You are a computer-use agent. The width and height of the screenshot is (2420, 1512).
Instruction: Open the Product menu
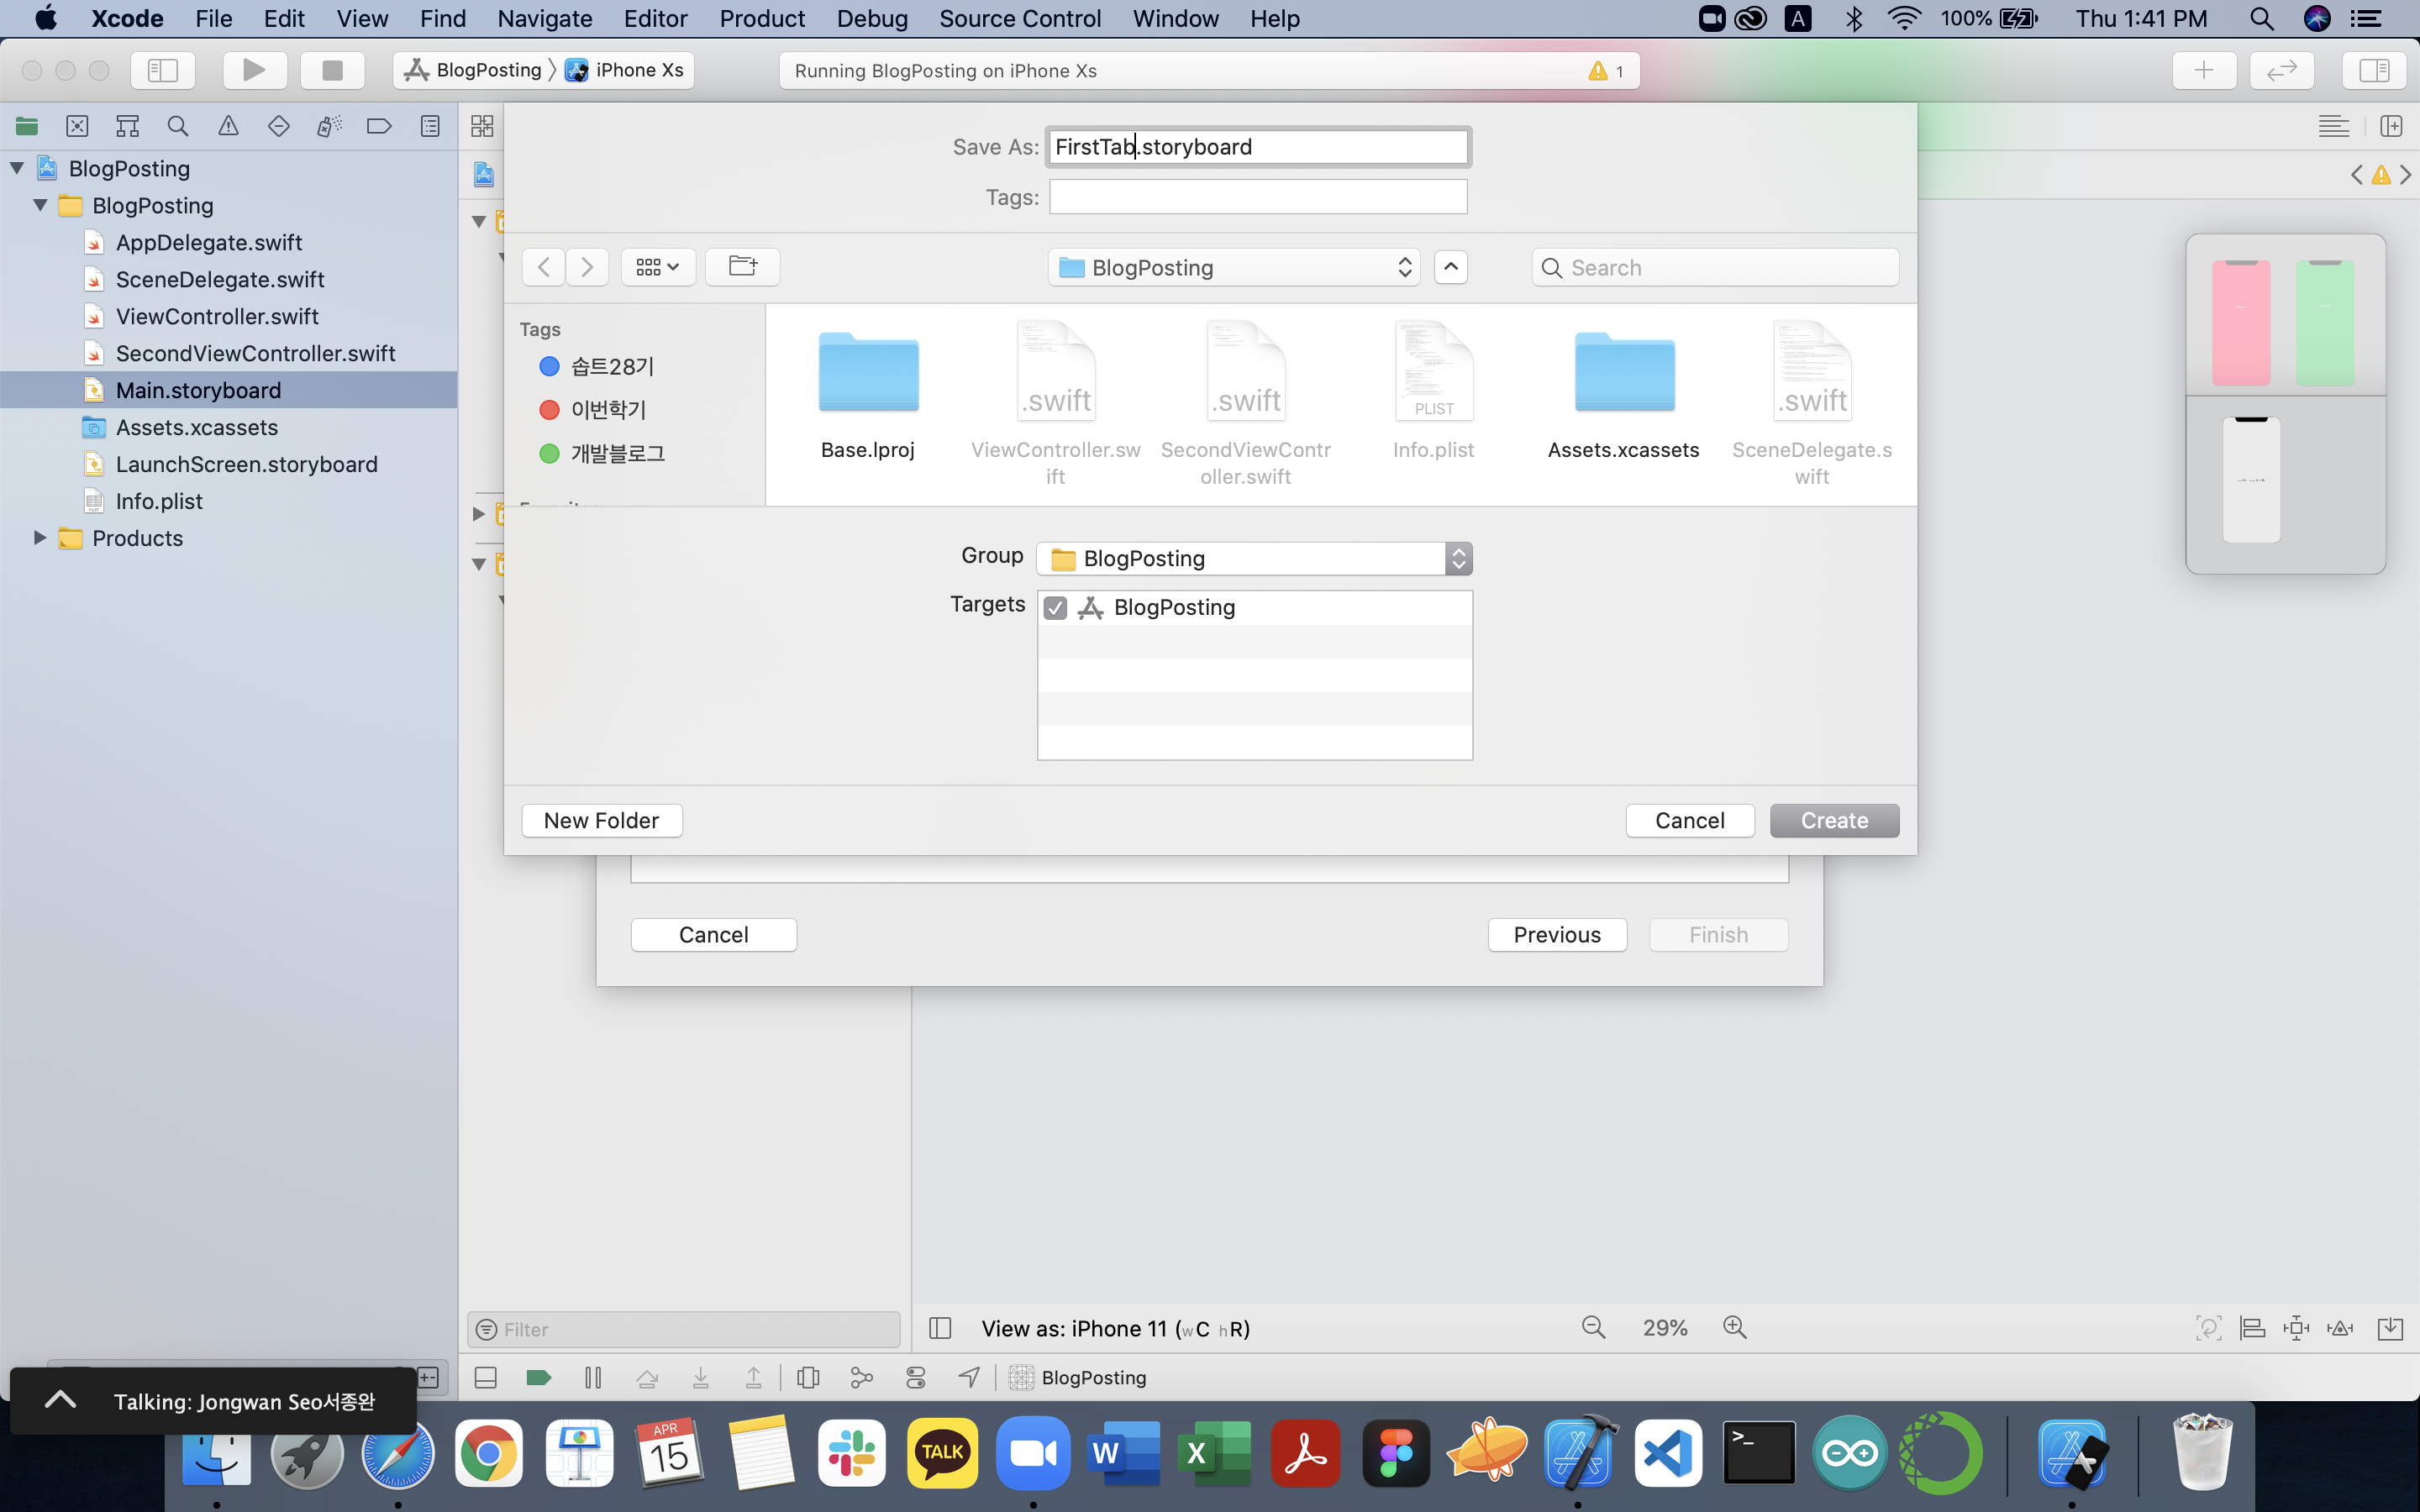click(762, 18)
